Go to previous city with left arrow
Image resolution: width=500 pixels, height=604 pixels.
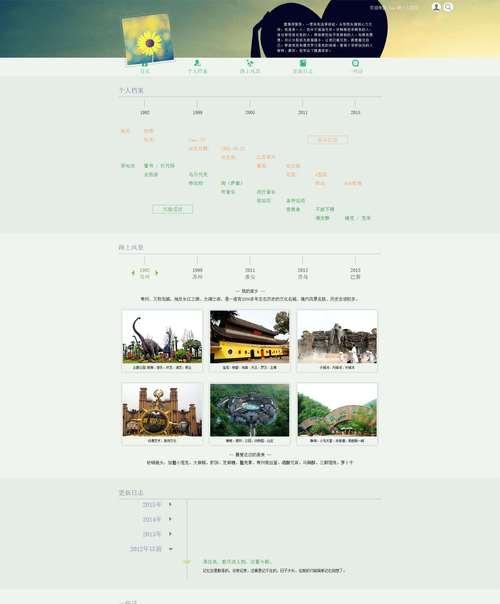pos(133,273)
